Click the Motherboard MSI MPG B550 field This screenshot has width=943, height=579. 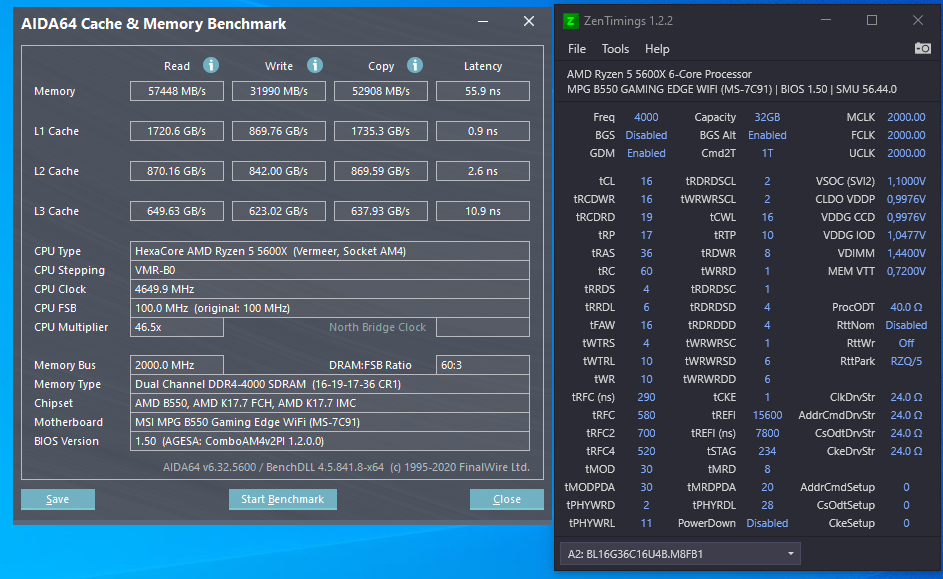[330, 422]
